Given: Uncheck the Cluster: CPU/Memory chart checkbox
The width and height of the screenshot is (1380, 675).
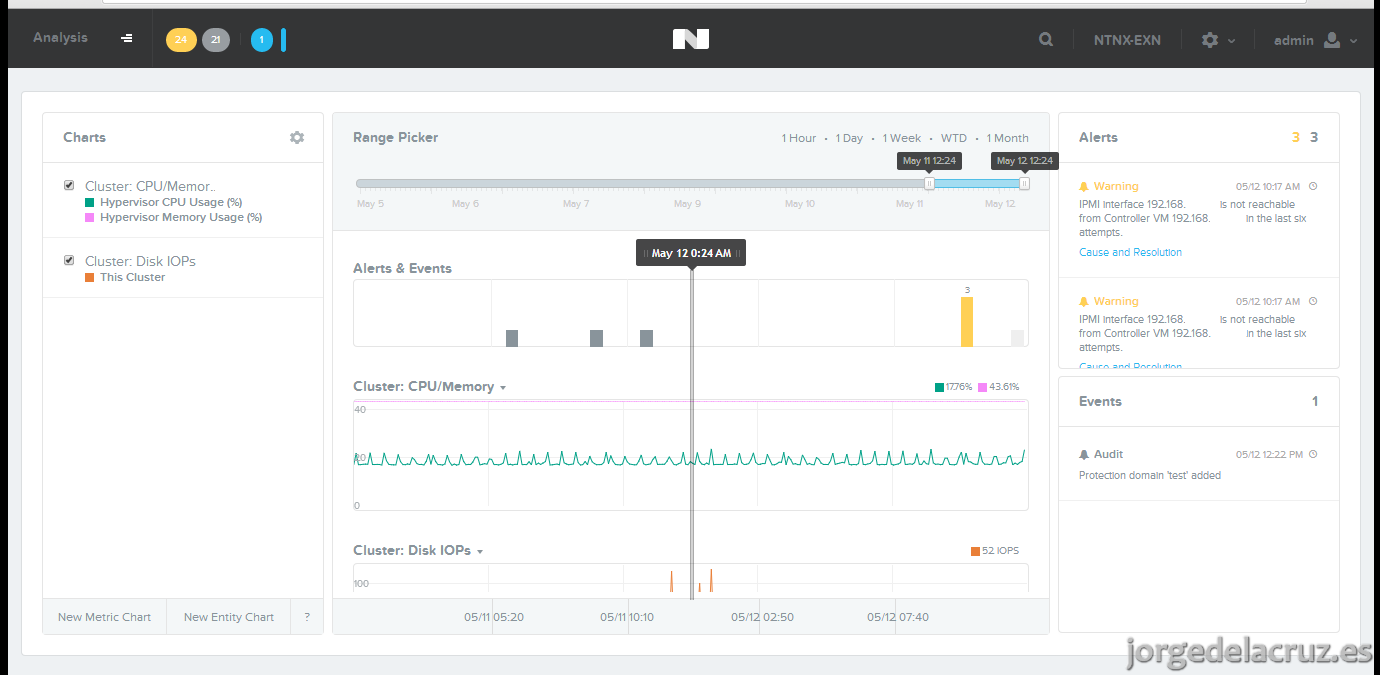Looking at the screenshot, I should pos(69,185).
